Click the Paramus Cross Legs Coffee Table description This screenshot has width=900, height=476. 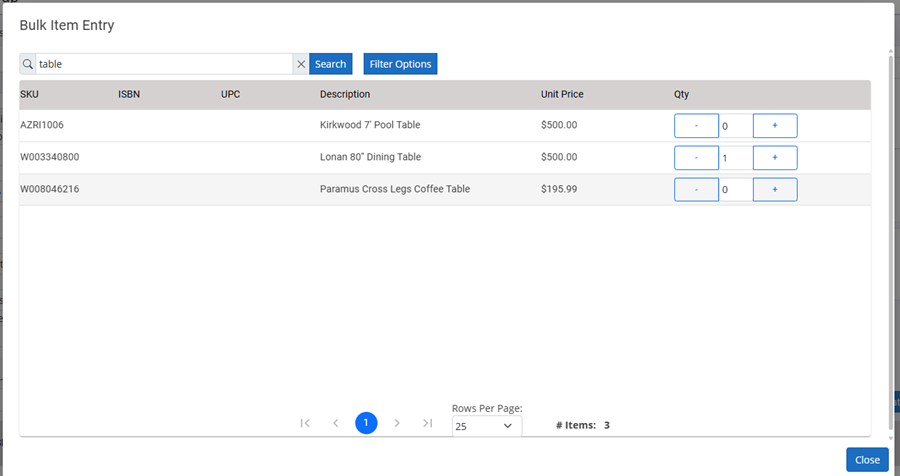click(x=395, y=189)
